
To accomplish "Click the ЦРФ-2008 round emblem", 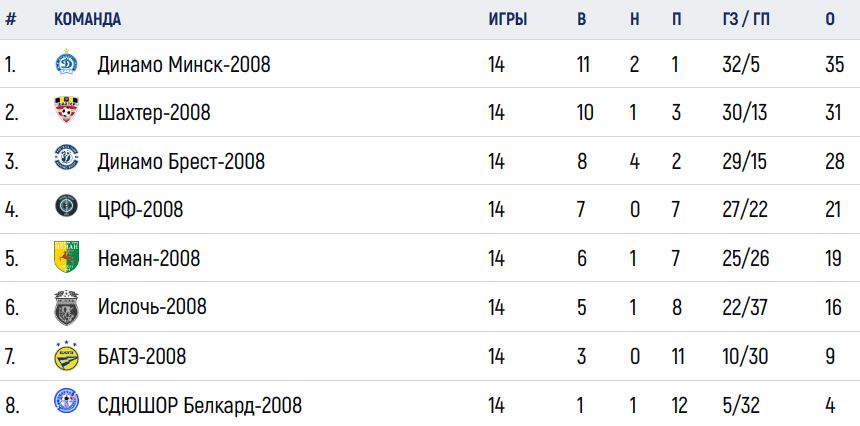I will tap(66, 206).
